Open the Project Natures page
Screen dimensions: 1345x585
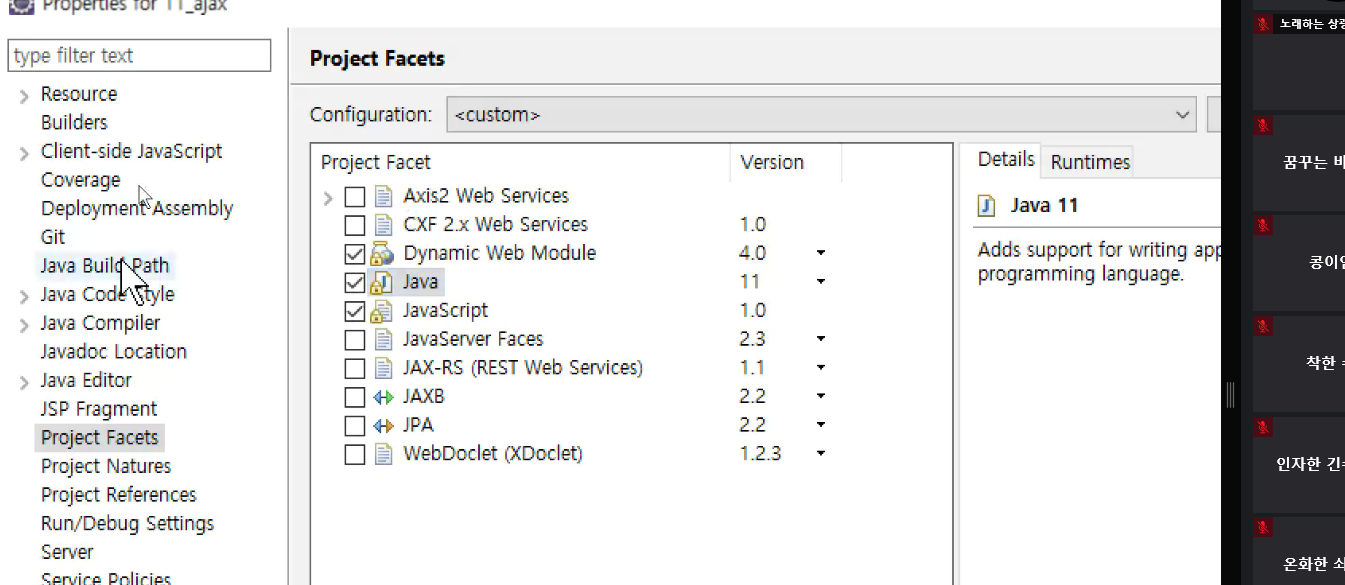tap(106, 467)
